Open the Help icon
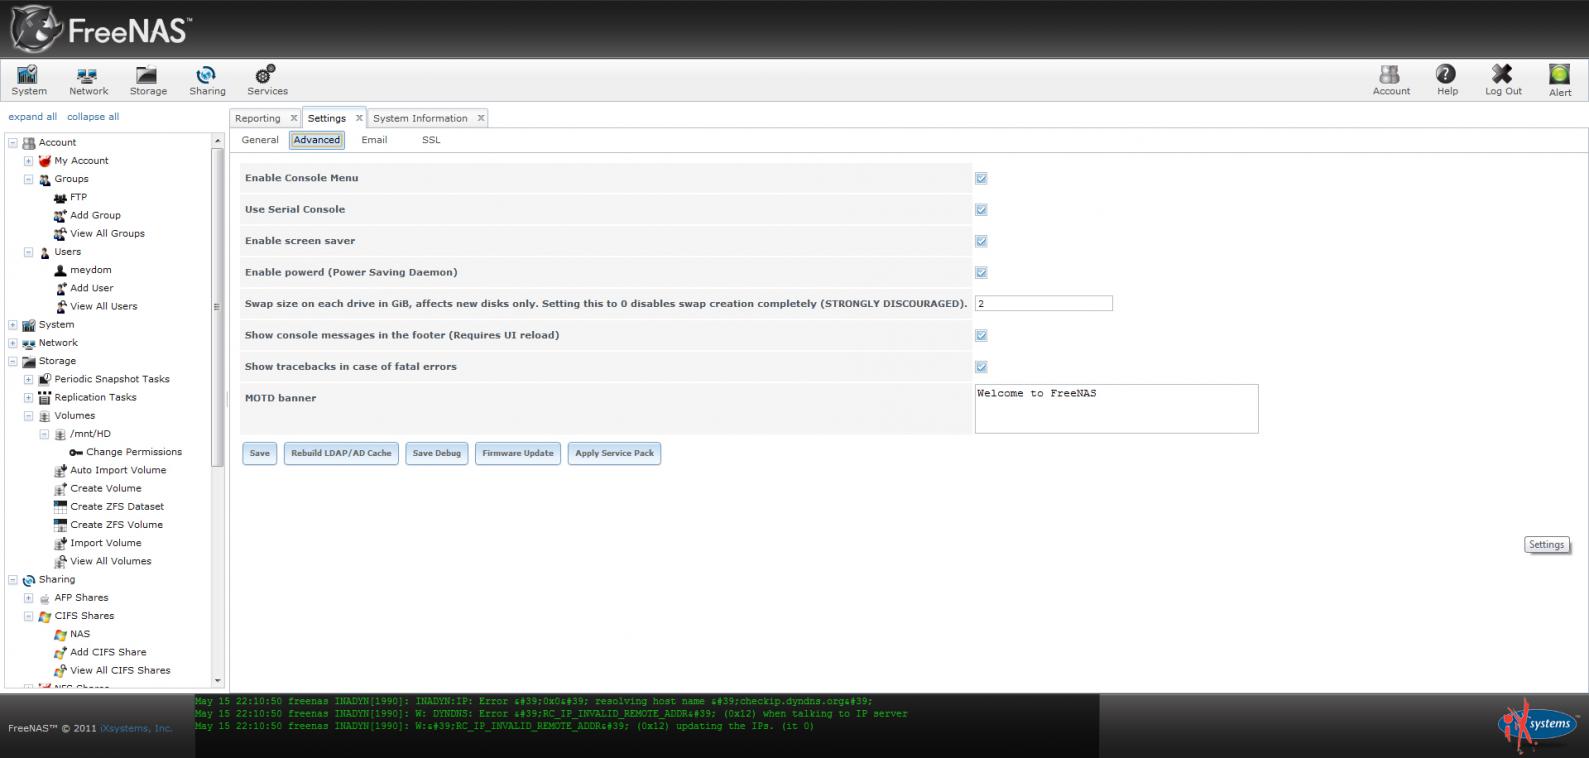 tap(1447, 81)
